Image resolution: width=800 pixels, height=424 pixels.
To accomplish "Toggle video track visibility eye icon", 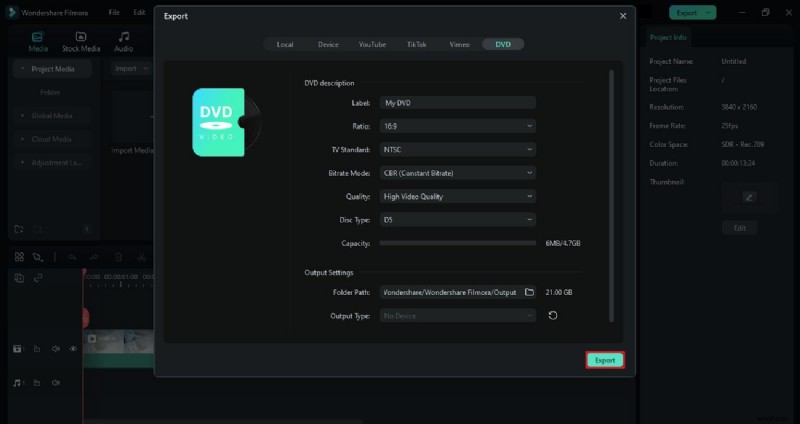I will 73,349.
